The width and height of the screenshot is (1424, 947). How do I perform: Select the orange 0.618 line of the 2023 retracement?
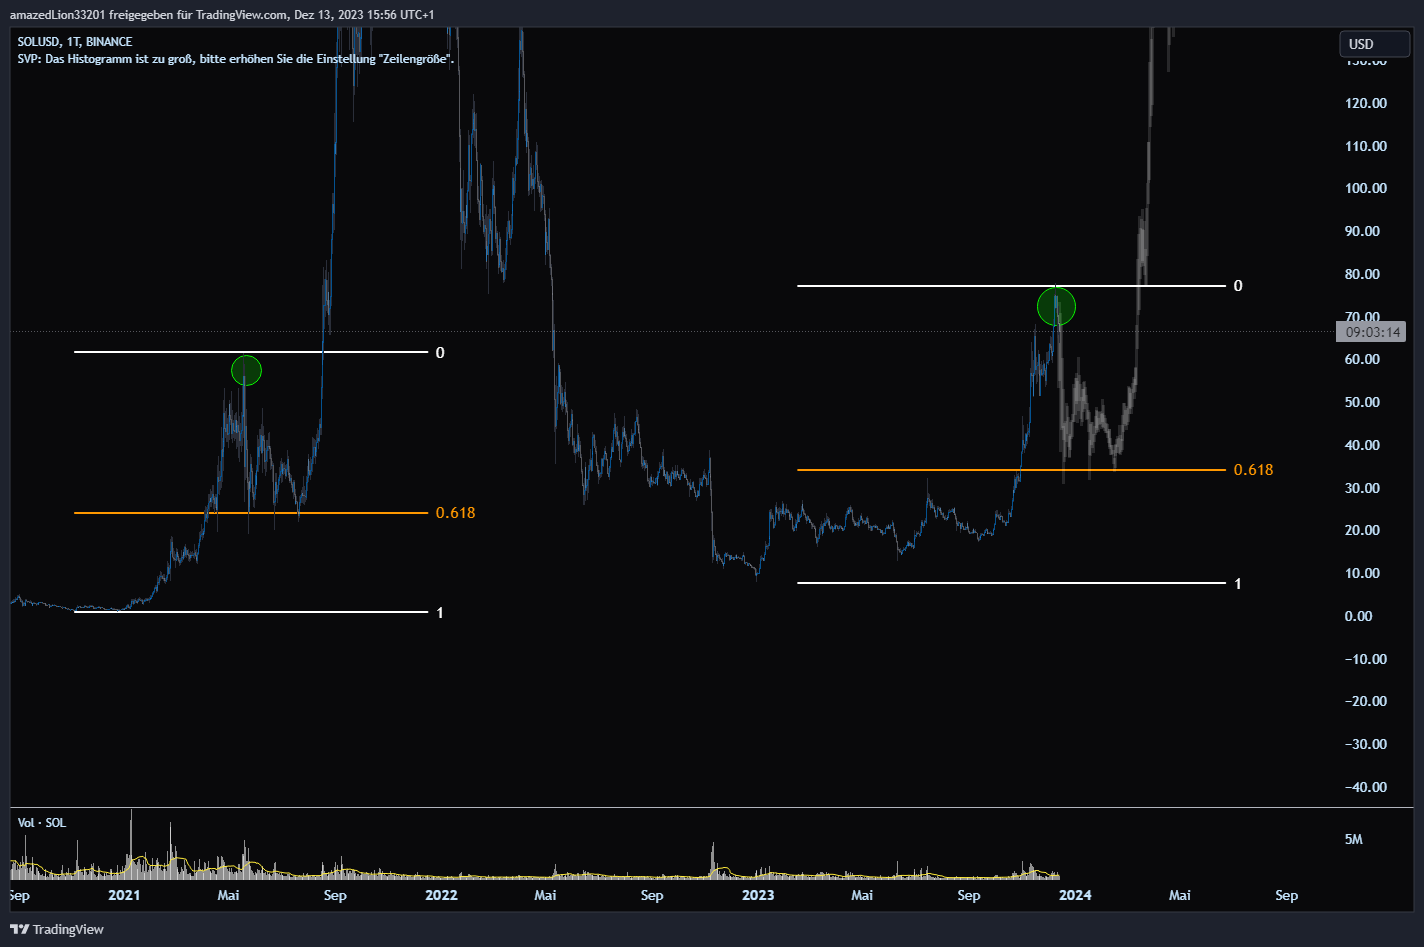pyautogui.click(x=1011, y=470)
